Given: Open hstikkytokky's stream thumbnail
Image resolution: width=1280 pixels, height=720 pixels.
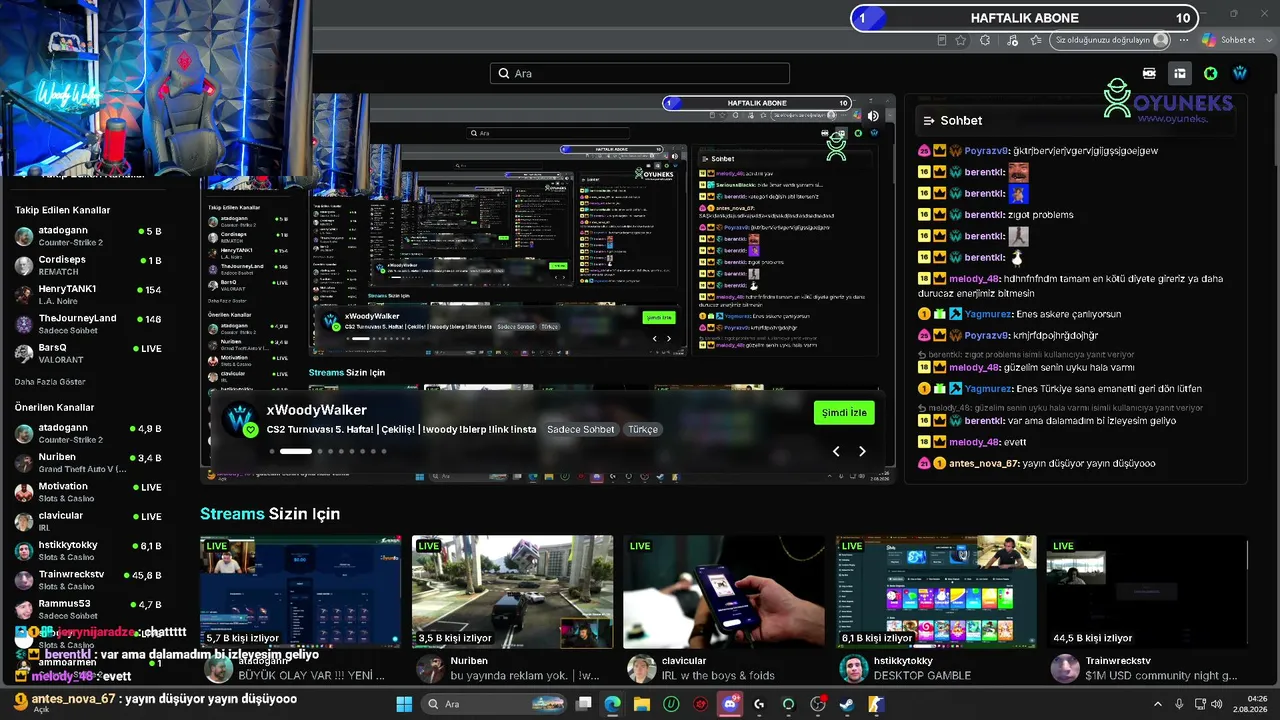Looking at the screenshot, I should pos(936,591).
